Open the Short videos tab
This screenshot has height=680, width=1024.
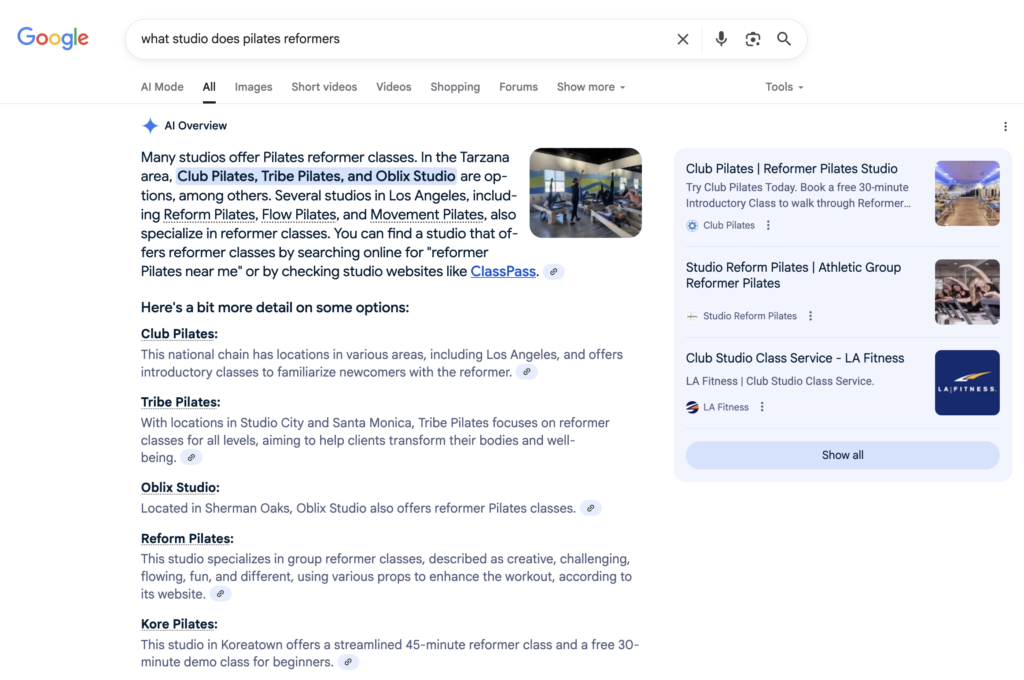[324, 87]
